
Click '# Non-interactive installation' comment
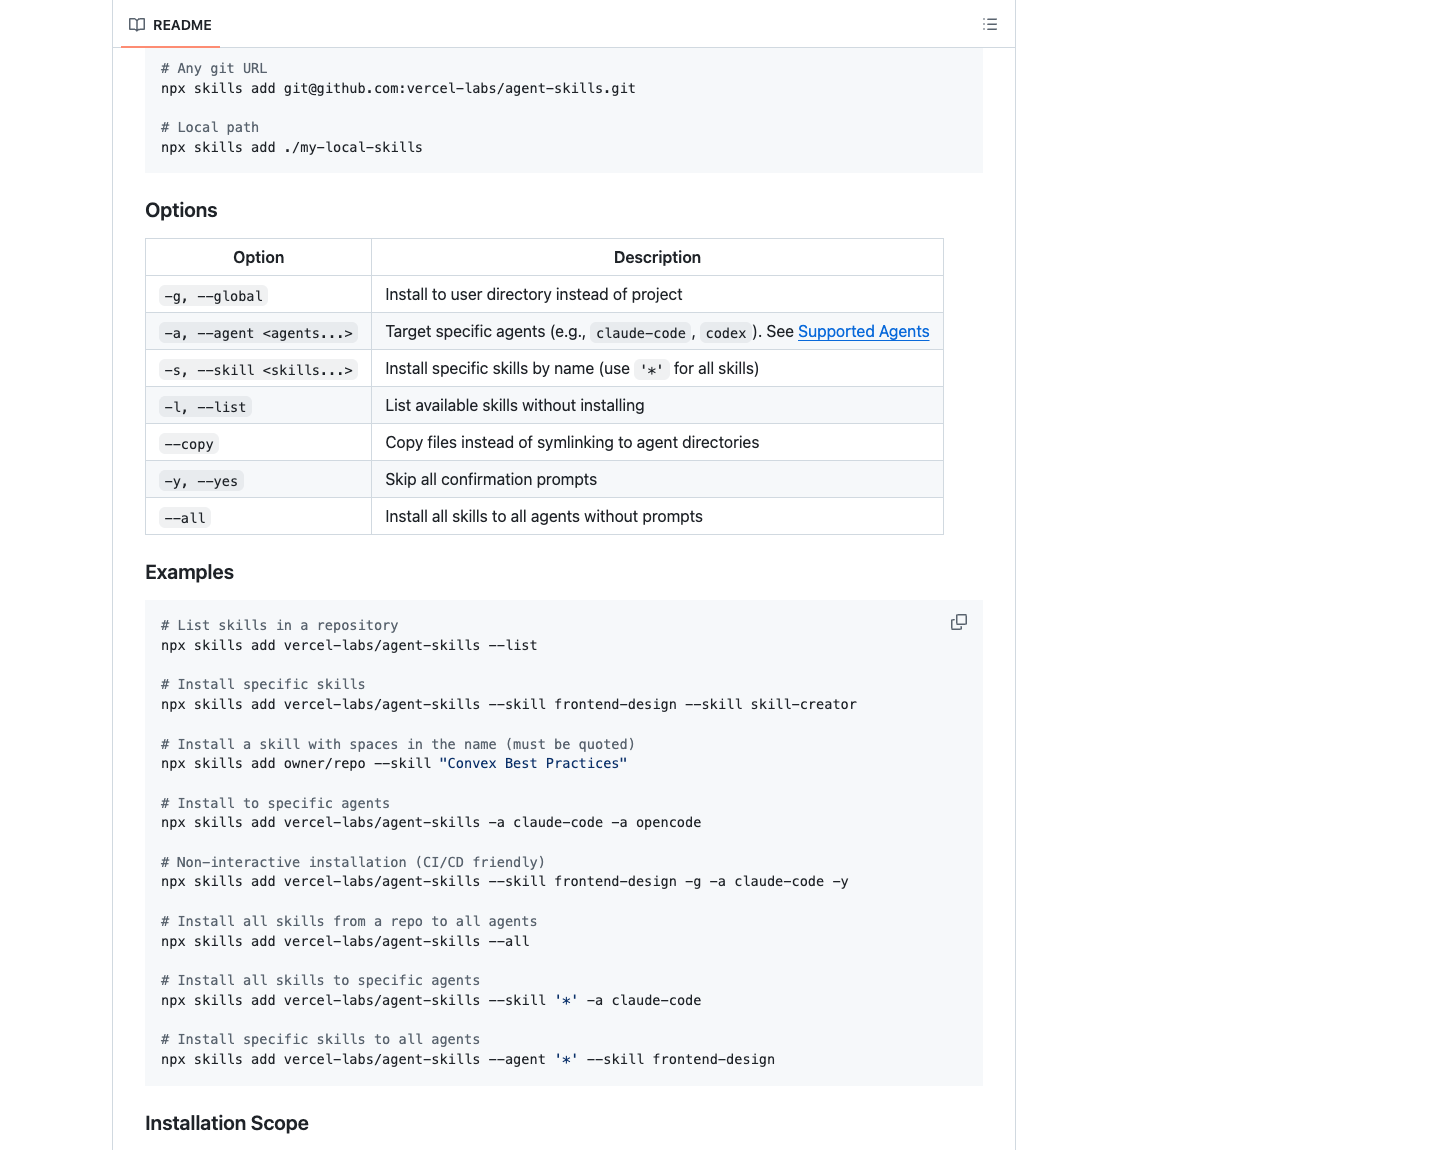(x=353, y=862)
